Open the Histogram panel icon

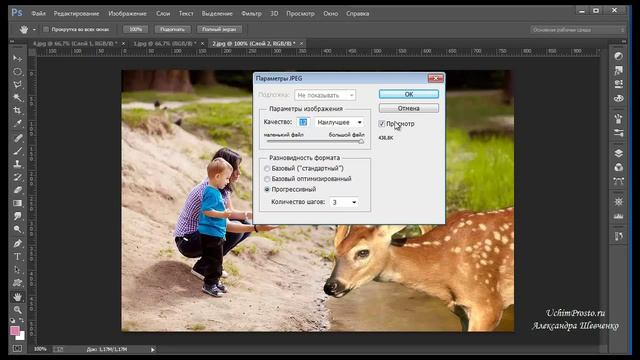point(619,216)
